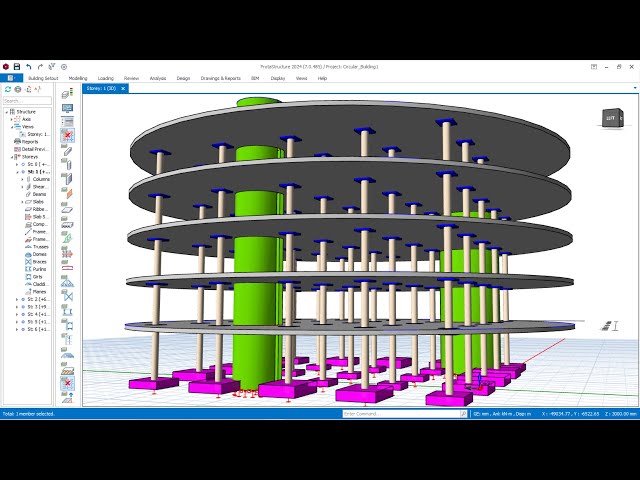This screenshot has height=480, width=640.
Task: Click the 3D view orientation cube
Action: (x=612, y=118)
